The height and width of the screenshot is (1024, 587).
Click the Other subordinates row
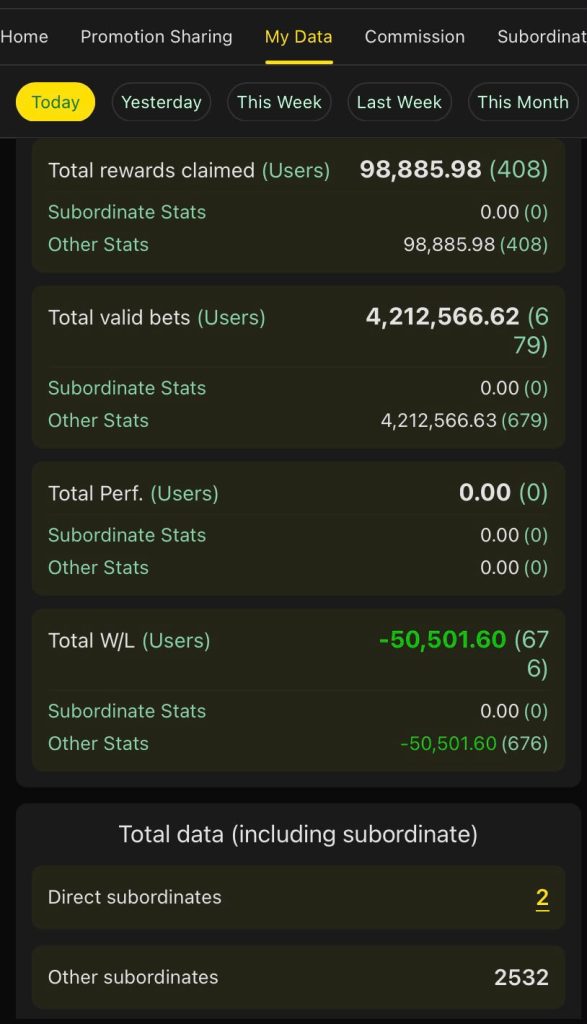click(298, 977)
